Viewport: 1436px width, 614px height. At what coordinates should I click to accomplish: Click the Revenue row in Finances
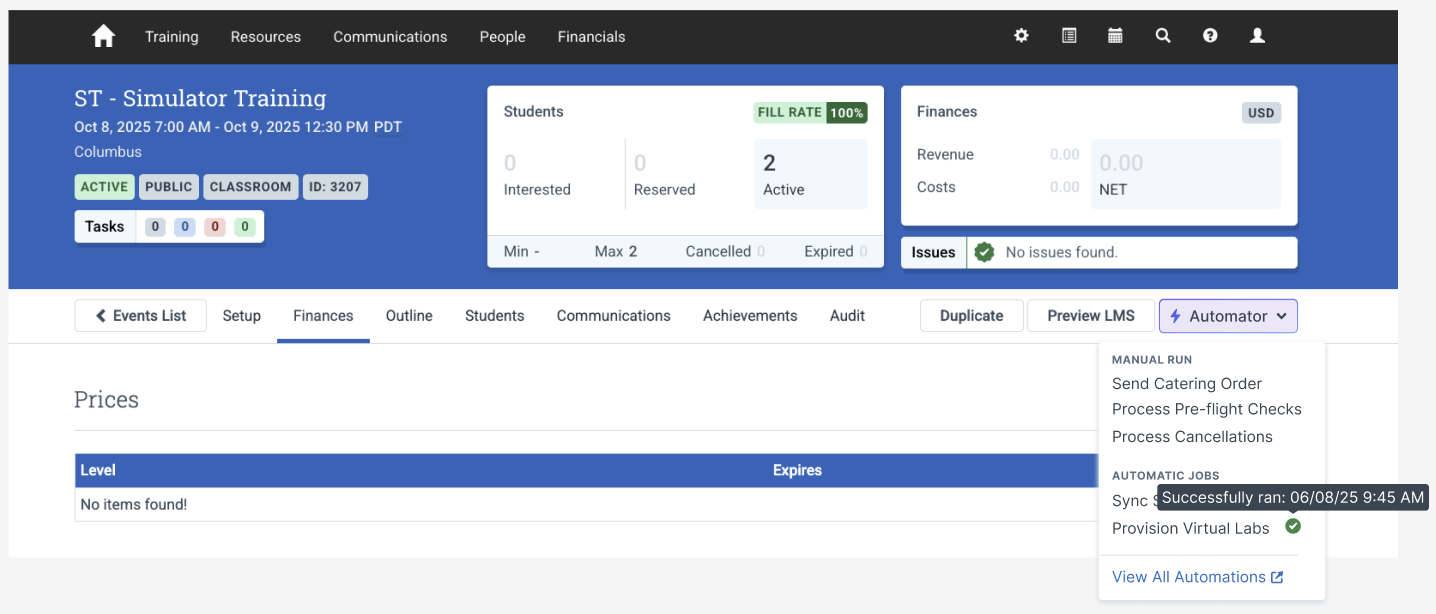(x=998, y=155)
